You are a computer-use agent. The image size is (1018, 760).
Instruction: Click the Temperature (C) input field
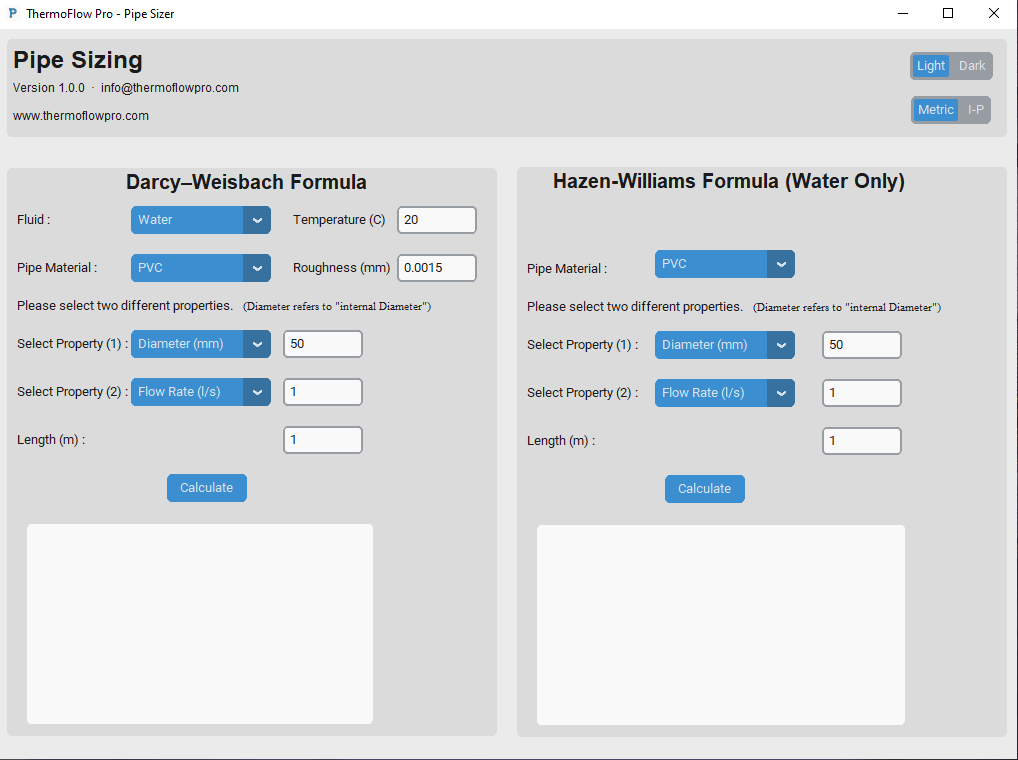coord(437,220)
